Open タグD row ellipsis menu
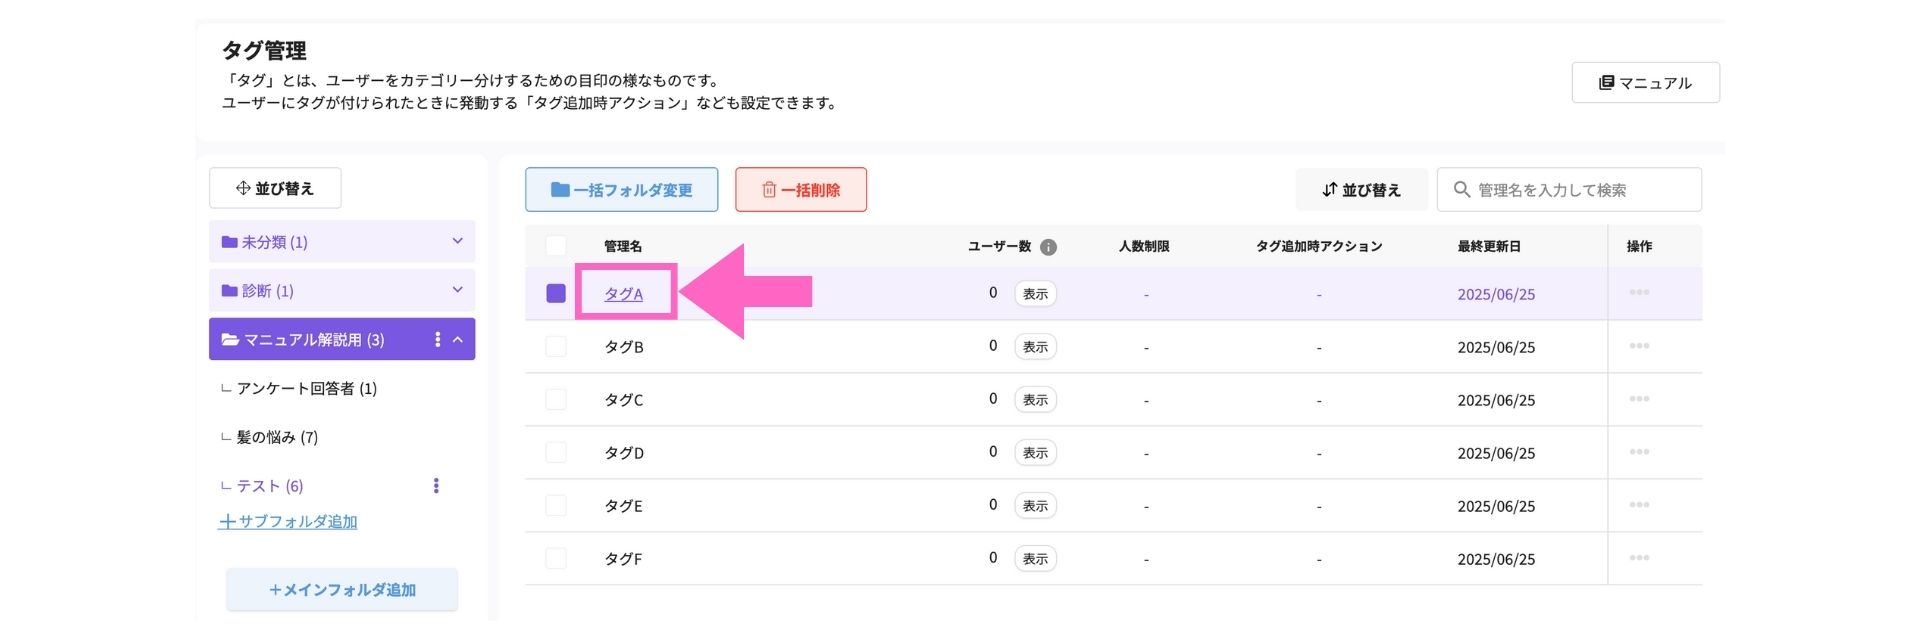The height and width of the screenshot is (640, 1920). (1639, 452)
